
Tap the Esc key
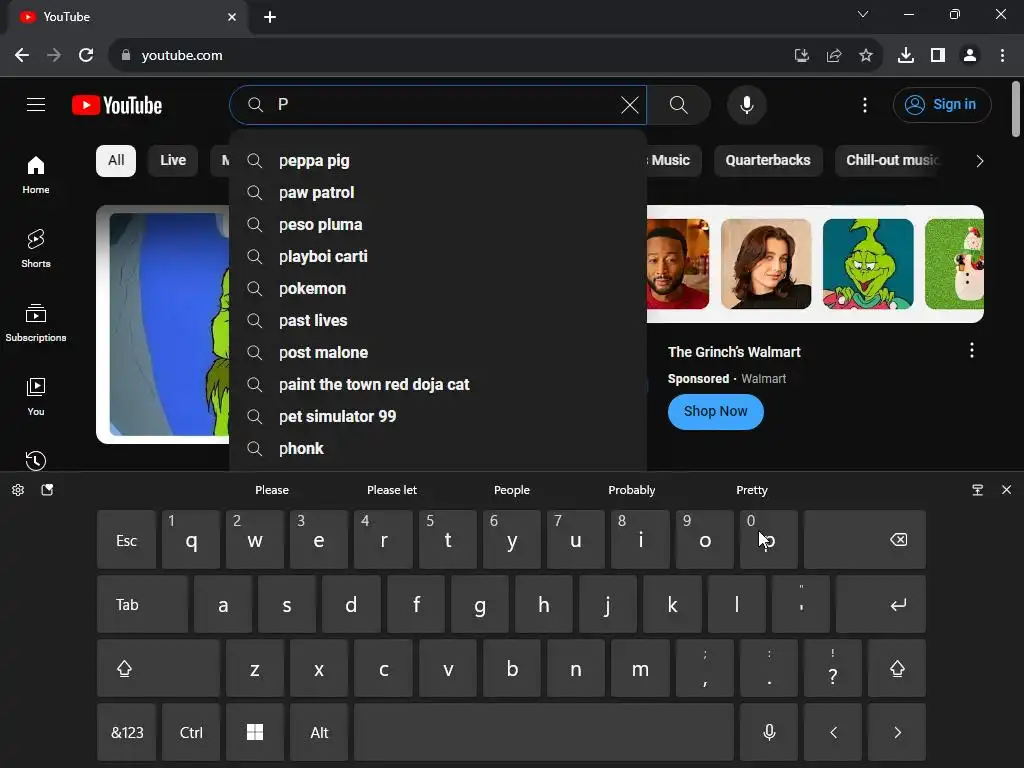(x=127, y=540)
